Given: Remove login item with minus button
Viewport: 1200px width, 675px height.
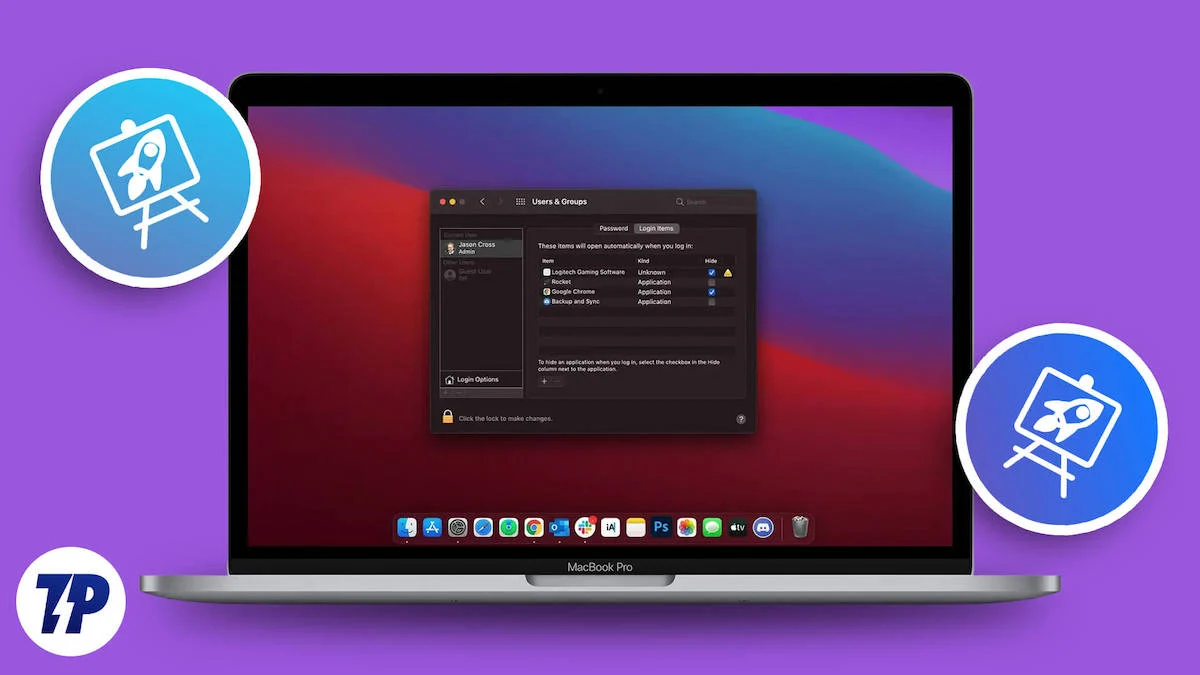Looking at the screenshot, I should pyautogui.click(x=557, y=381).
